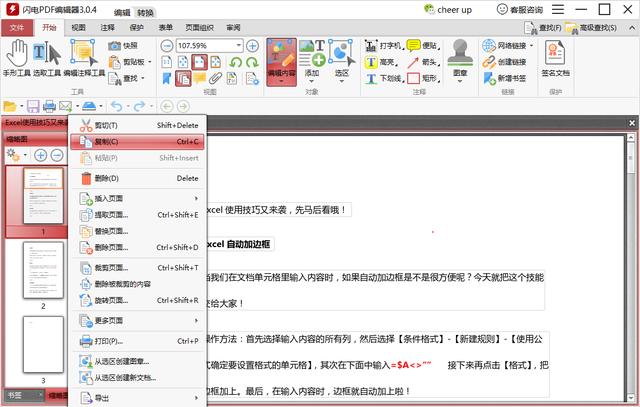
Task: Switch to the 视图 ribbon tab
Action: (78, 27)
